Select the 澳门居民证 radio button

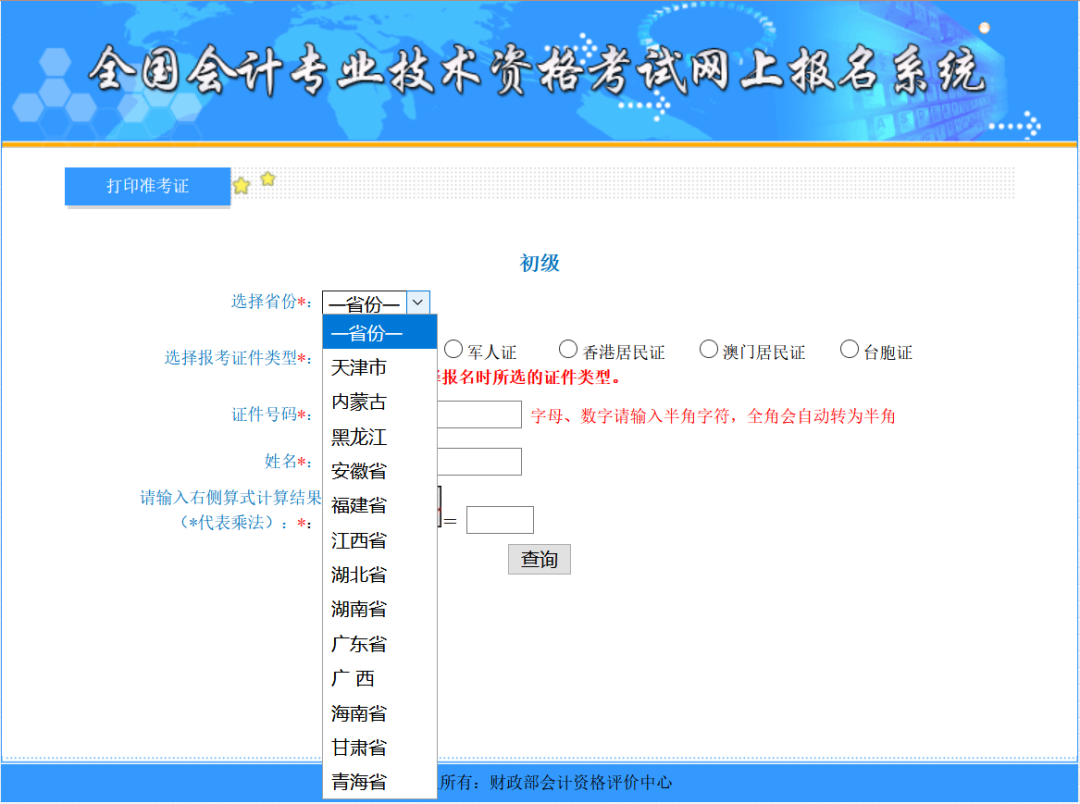pos(709,349)
